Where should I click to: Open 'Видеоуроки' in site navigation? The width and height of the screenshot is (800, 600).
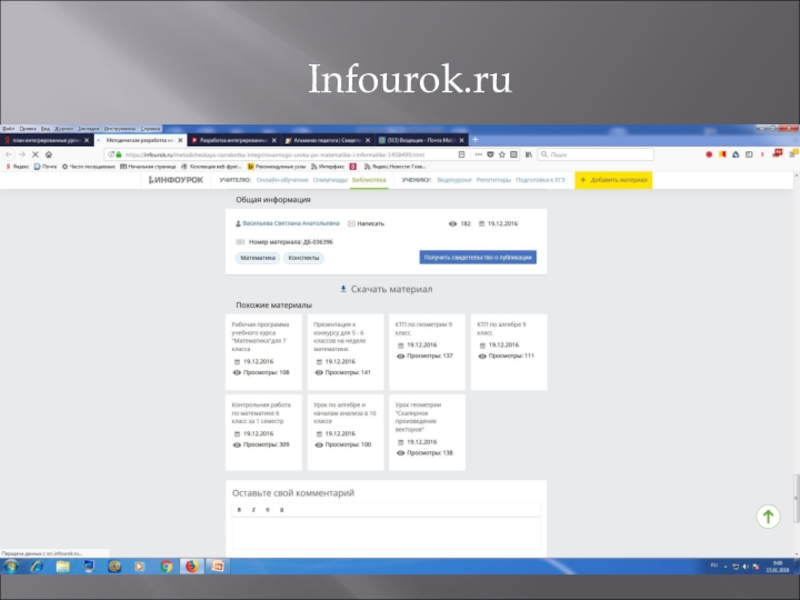[x=454, y=180]
